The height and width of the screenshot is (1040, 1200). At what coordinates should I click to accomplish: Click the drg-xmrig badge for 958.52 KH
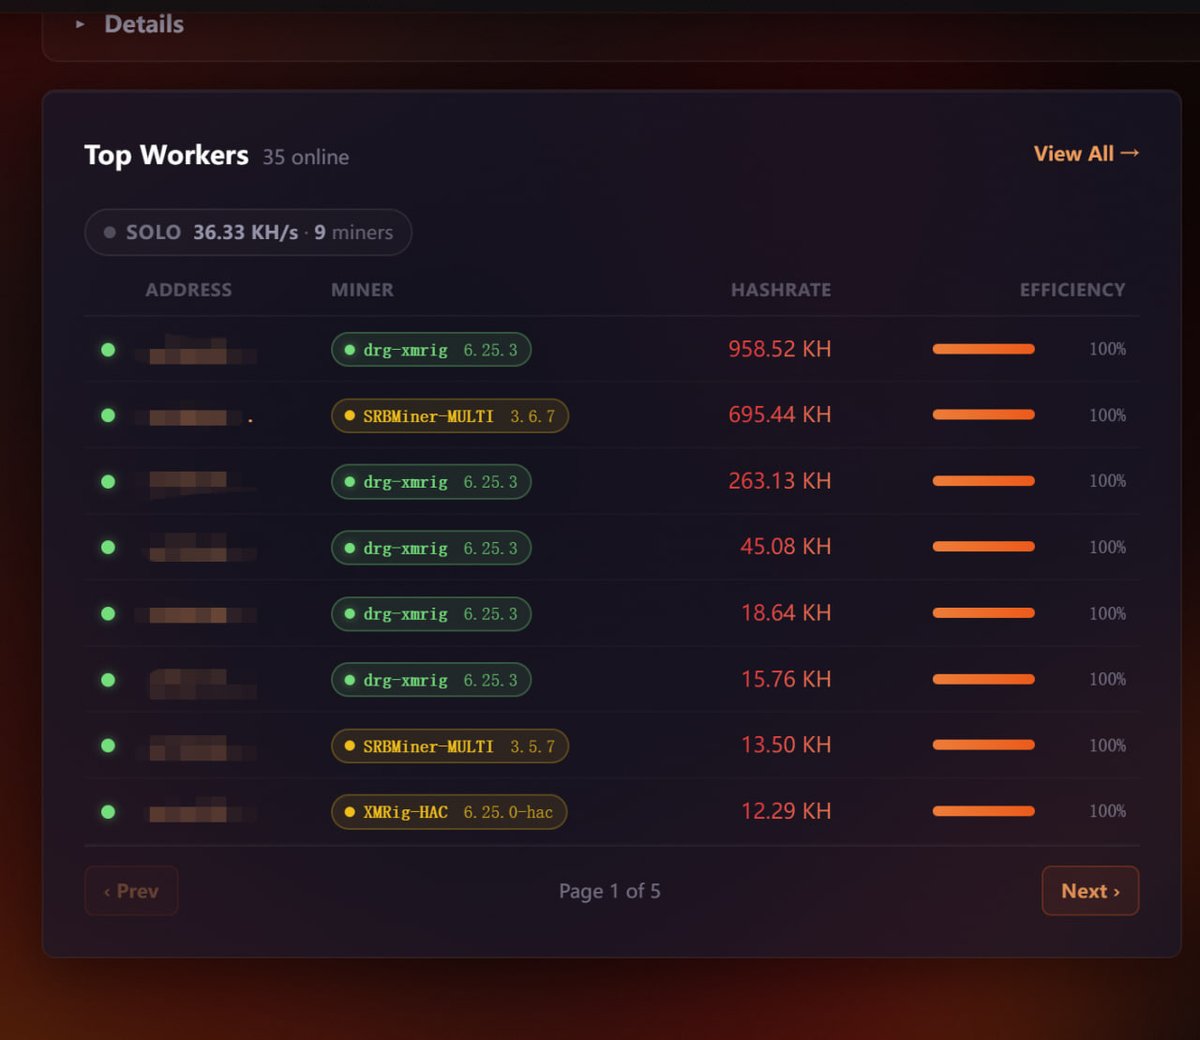(x=431, y=350)
